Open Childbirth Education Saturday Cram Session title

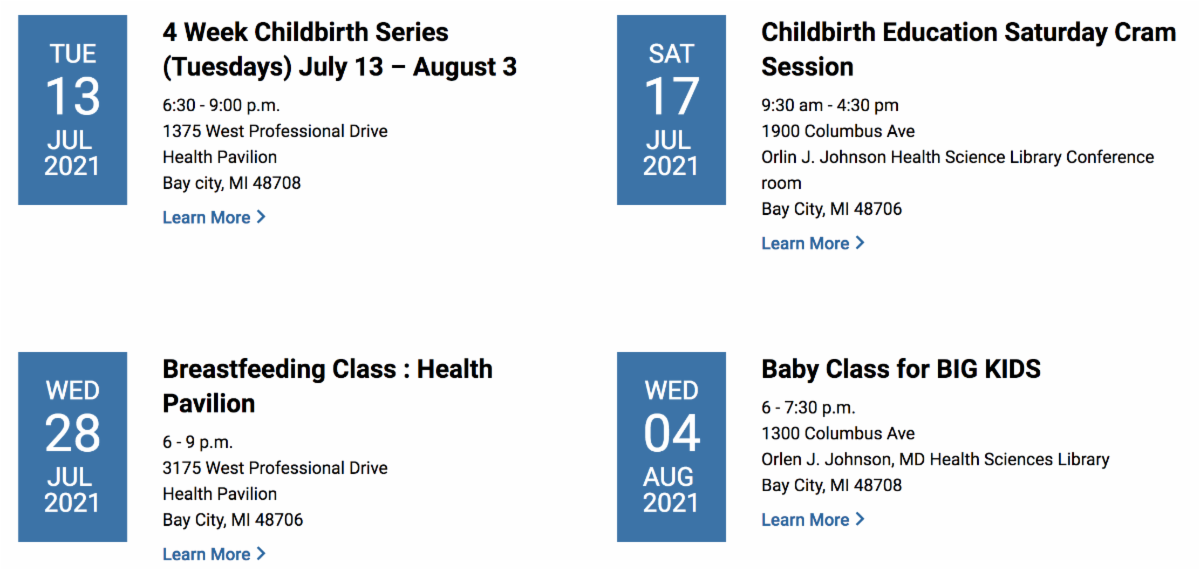(x=968, y=50)
